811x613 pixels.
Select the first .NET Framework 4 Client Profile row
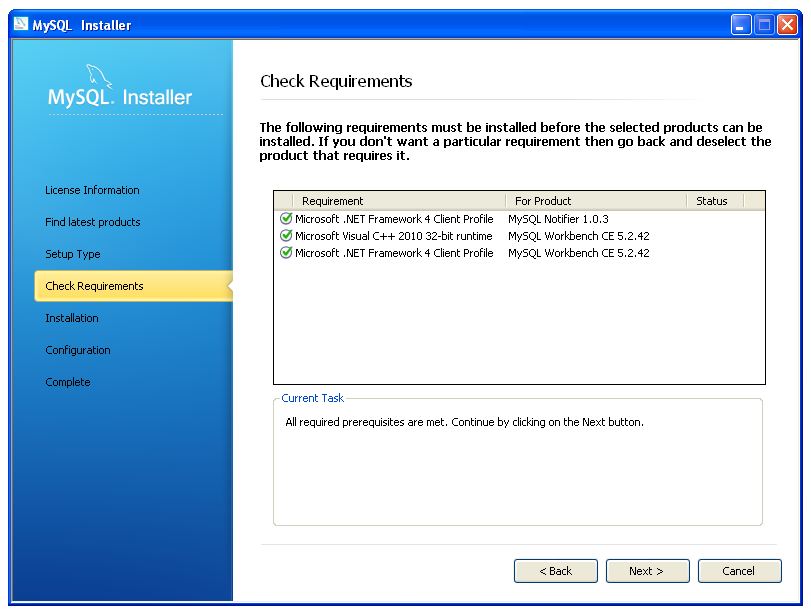click(x=519, y=219)
